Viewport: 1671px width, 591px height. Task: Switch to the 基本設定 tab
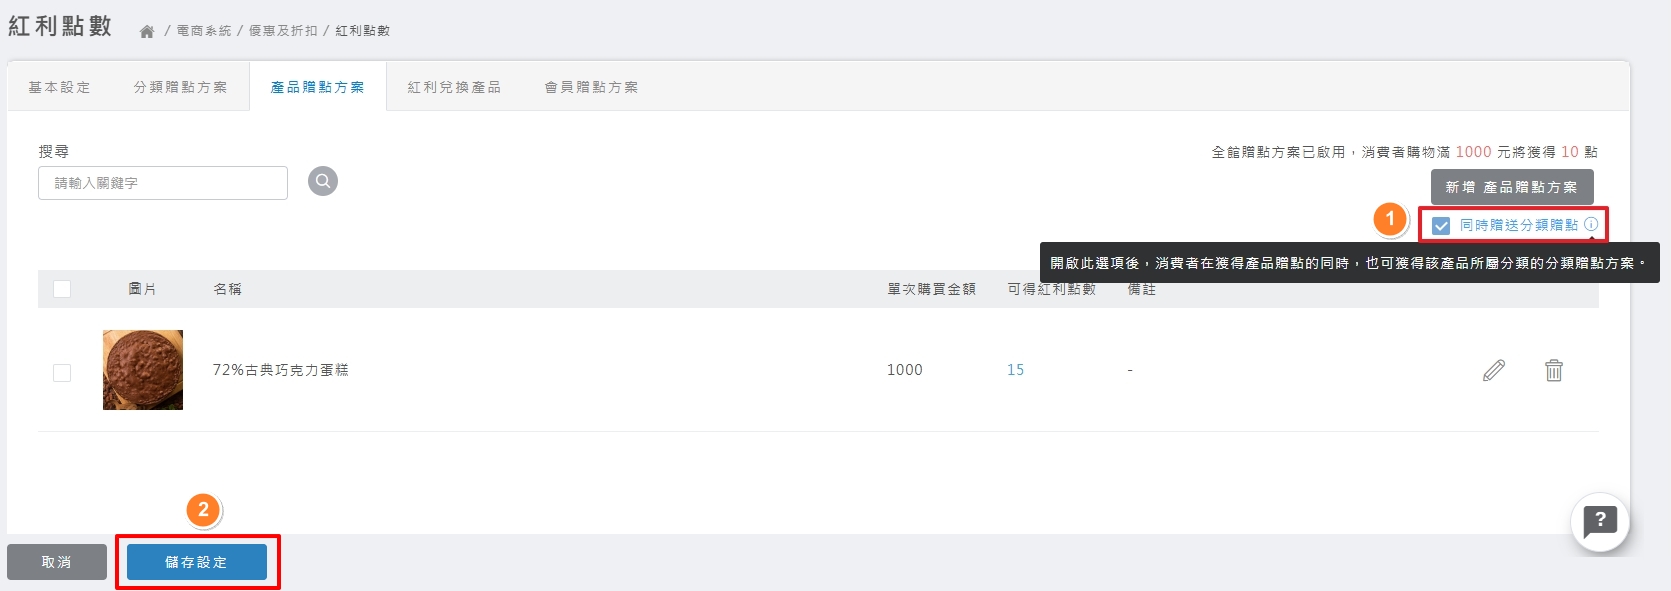point(59,88)
